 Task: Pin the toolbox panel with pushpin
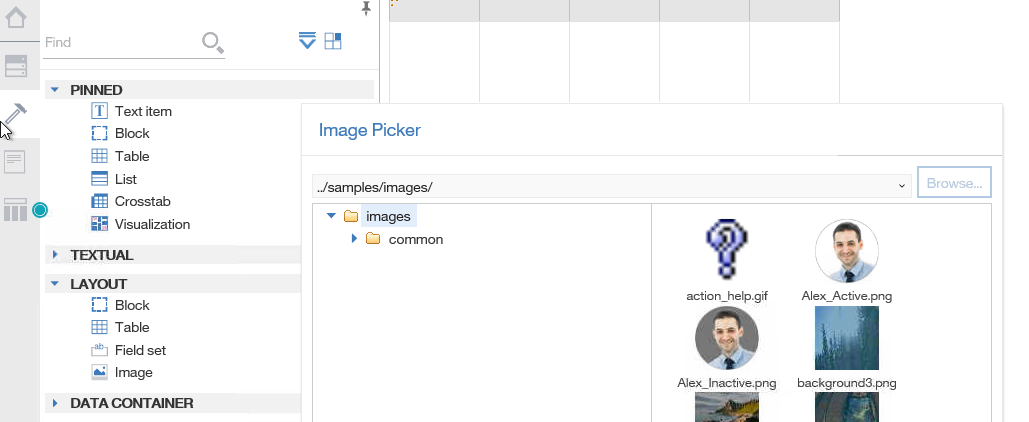pos(366,9)
